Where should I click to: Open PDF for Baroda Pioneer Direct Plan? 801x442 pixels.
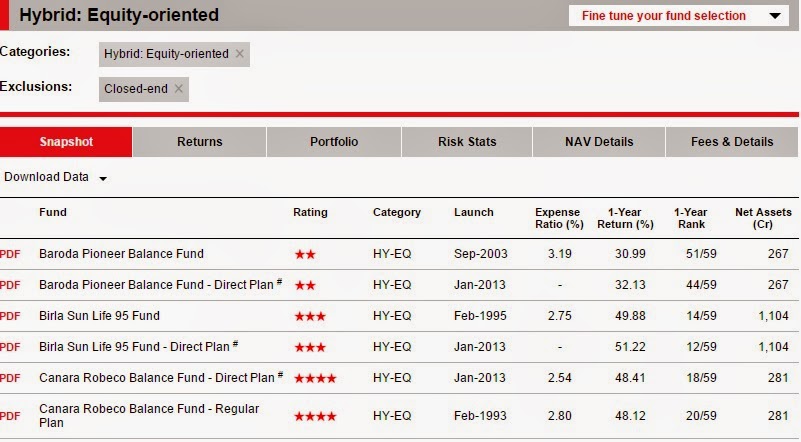coord(9,285)
